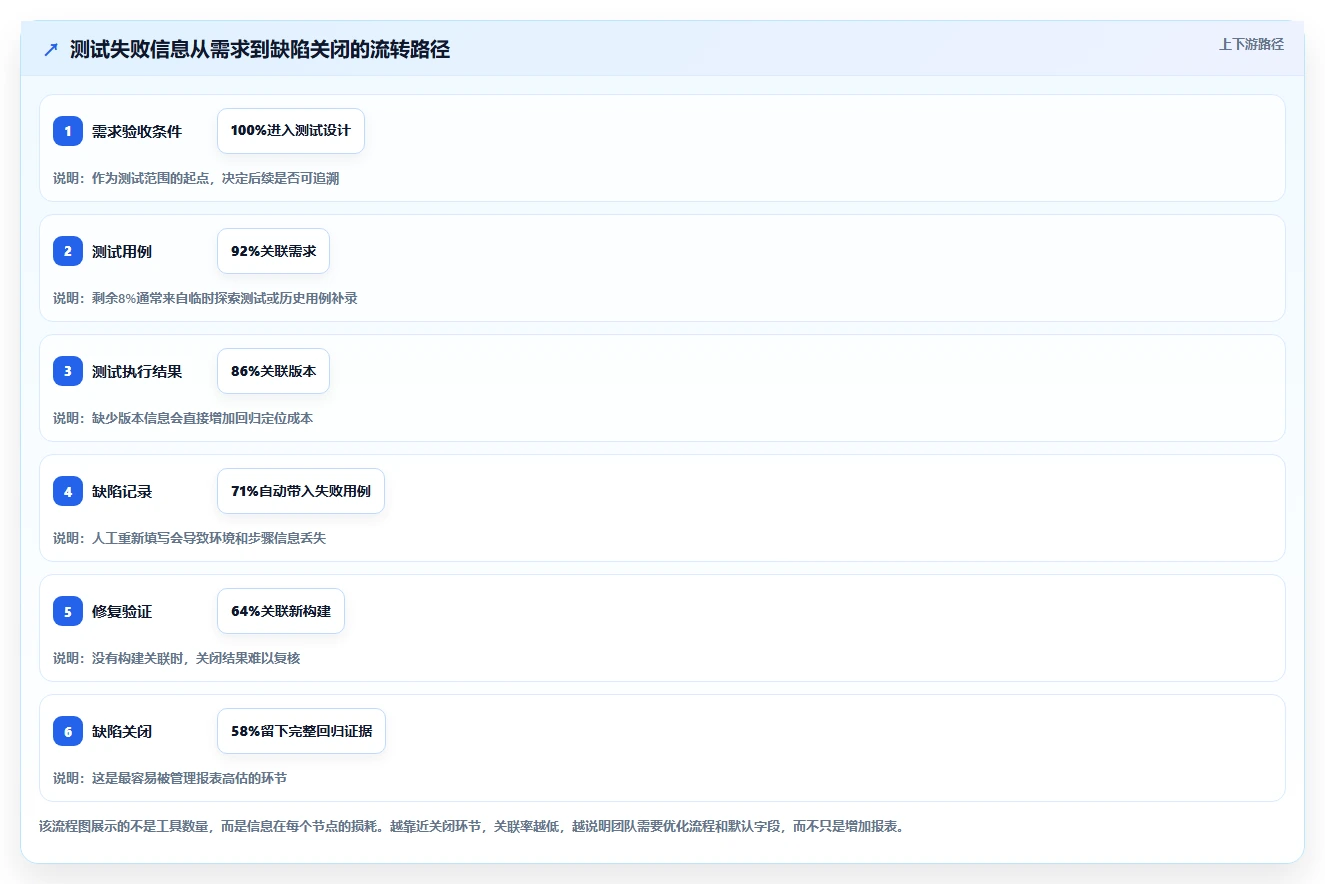This screenshot has width=1325, height=884.
Task: Click step number 3 badge
Action: [x=68, y=371]
